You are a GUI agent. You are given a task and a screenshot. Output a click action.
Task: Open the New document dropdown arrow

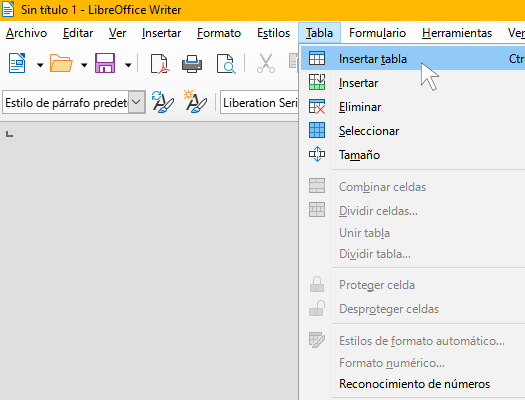[40, 65]
